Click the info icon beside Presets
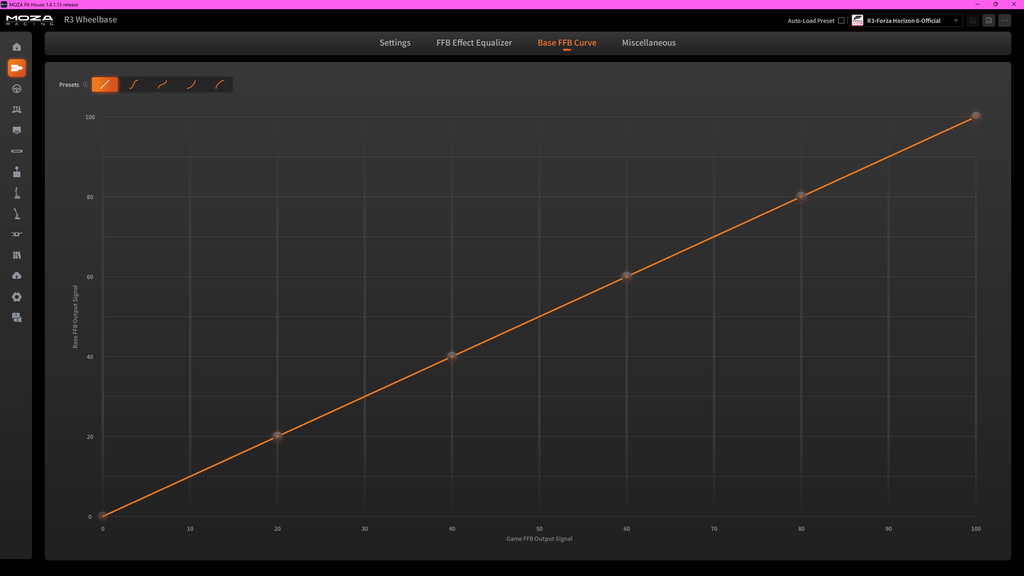The width and height of the screenshot is (1024, 576). pyautogui.click(x=86, y=84)
